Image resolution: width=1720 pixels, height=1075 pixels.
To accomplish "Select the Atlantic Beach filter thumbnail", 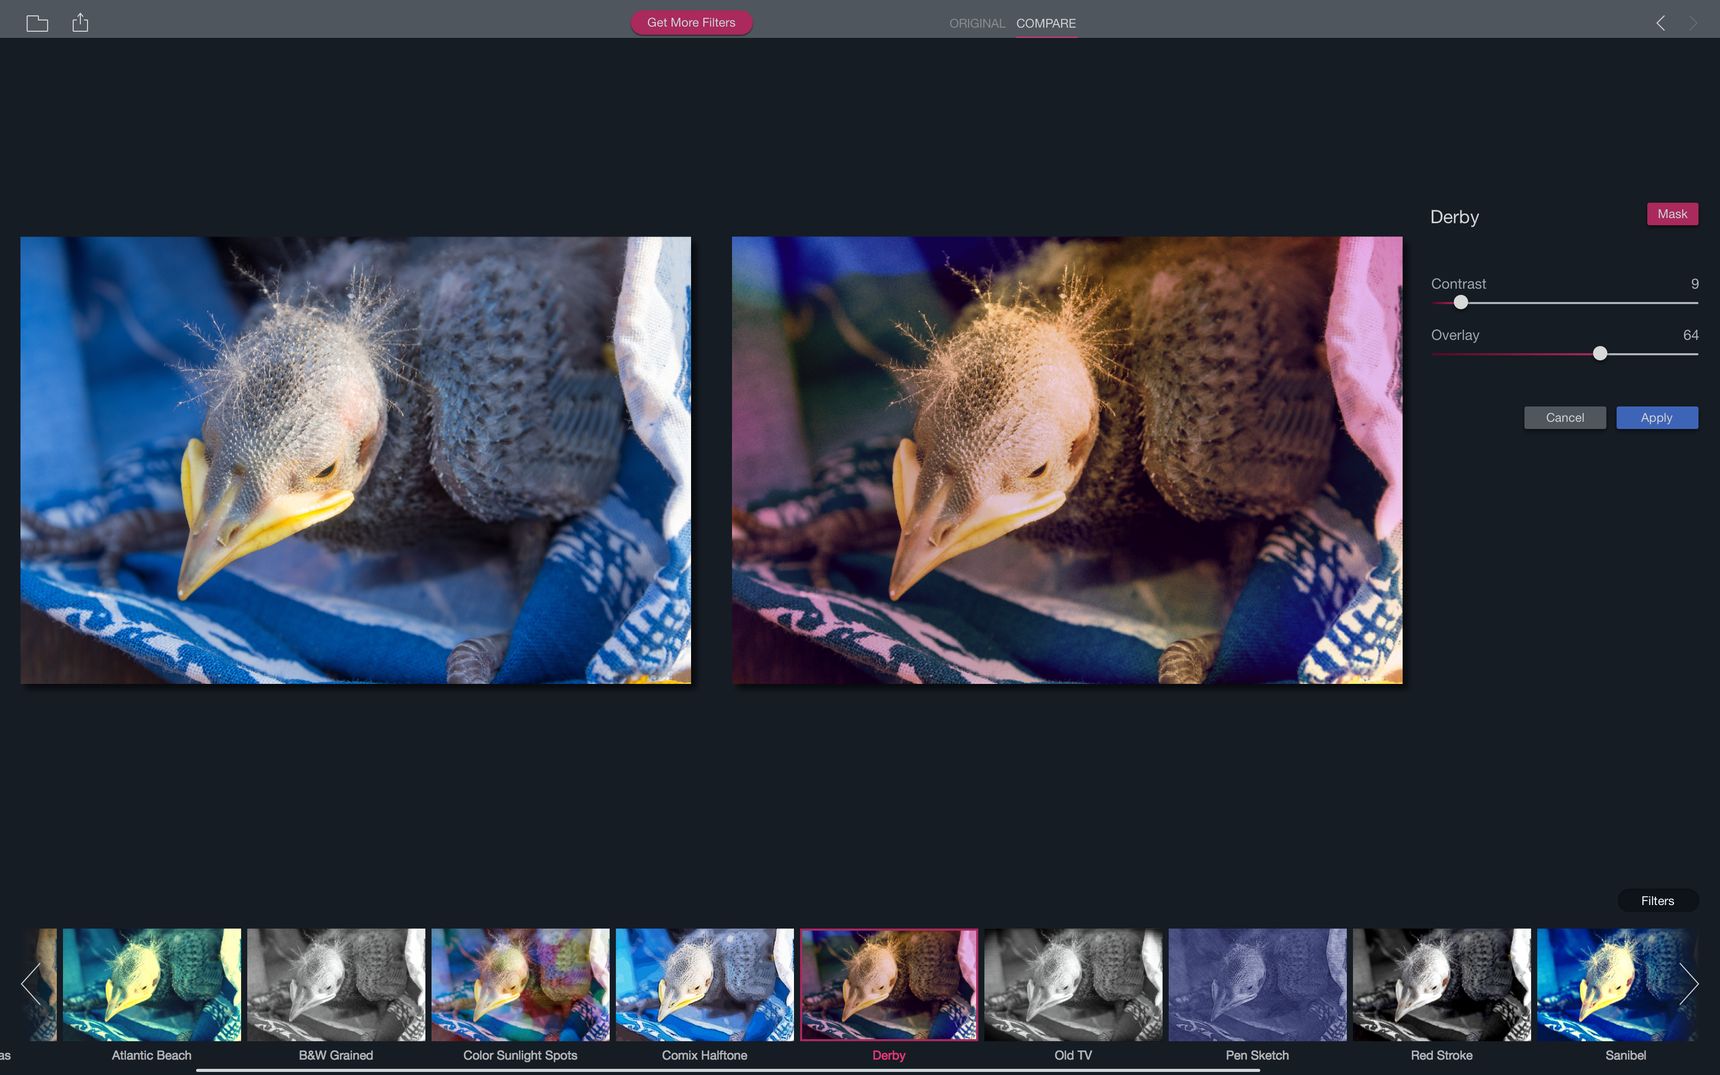I will point(152,985).
